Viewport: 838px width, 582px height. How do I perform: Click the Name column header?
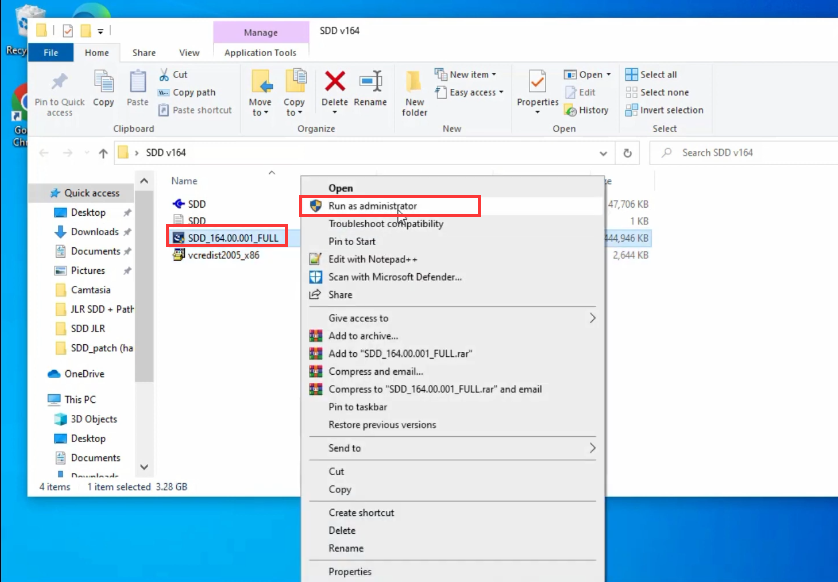(184, 181)
